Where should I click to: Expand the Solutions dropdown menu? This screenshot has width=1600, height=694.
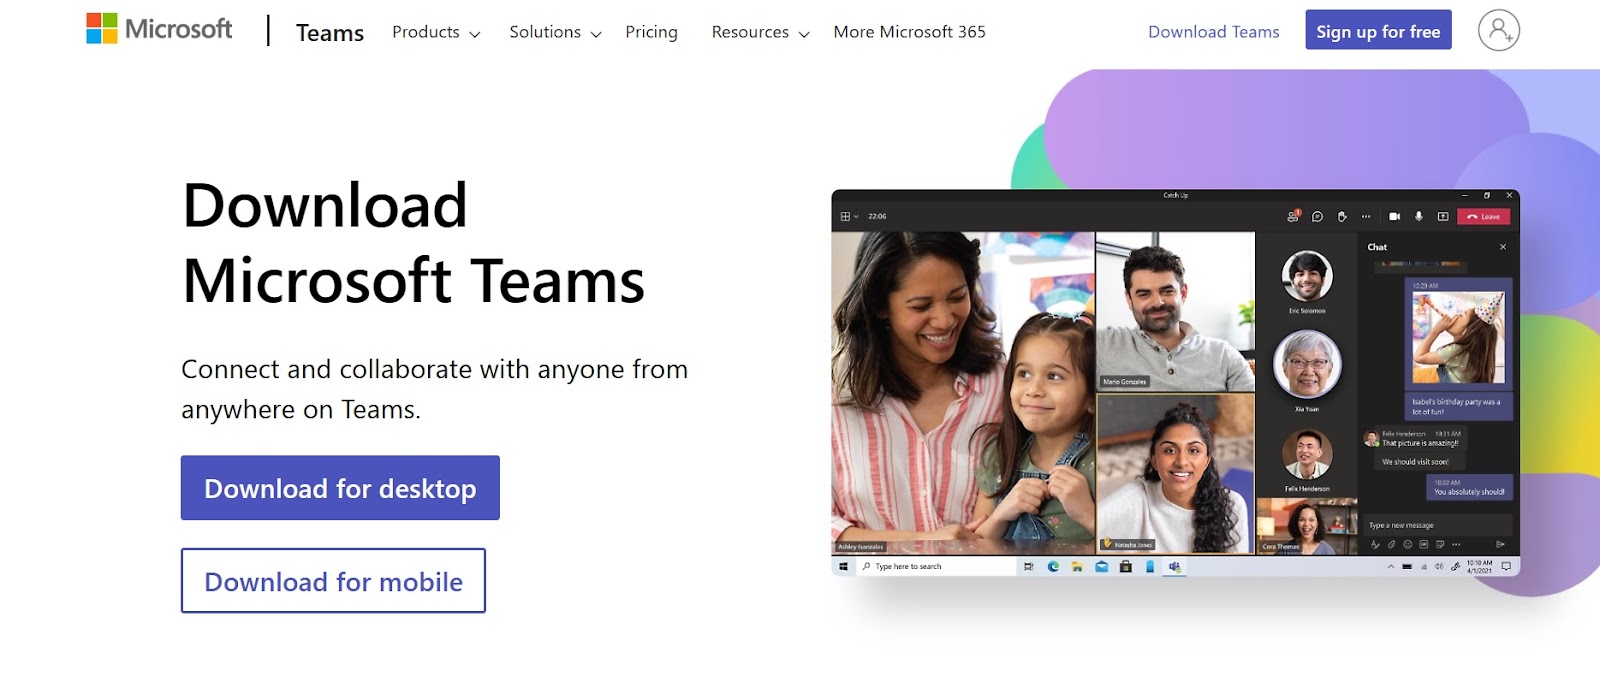pos(555,32)
